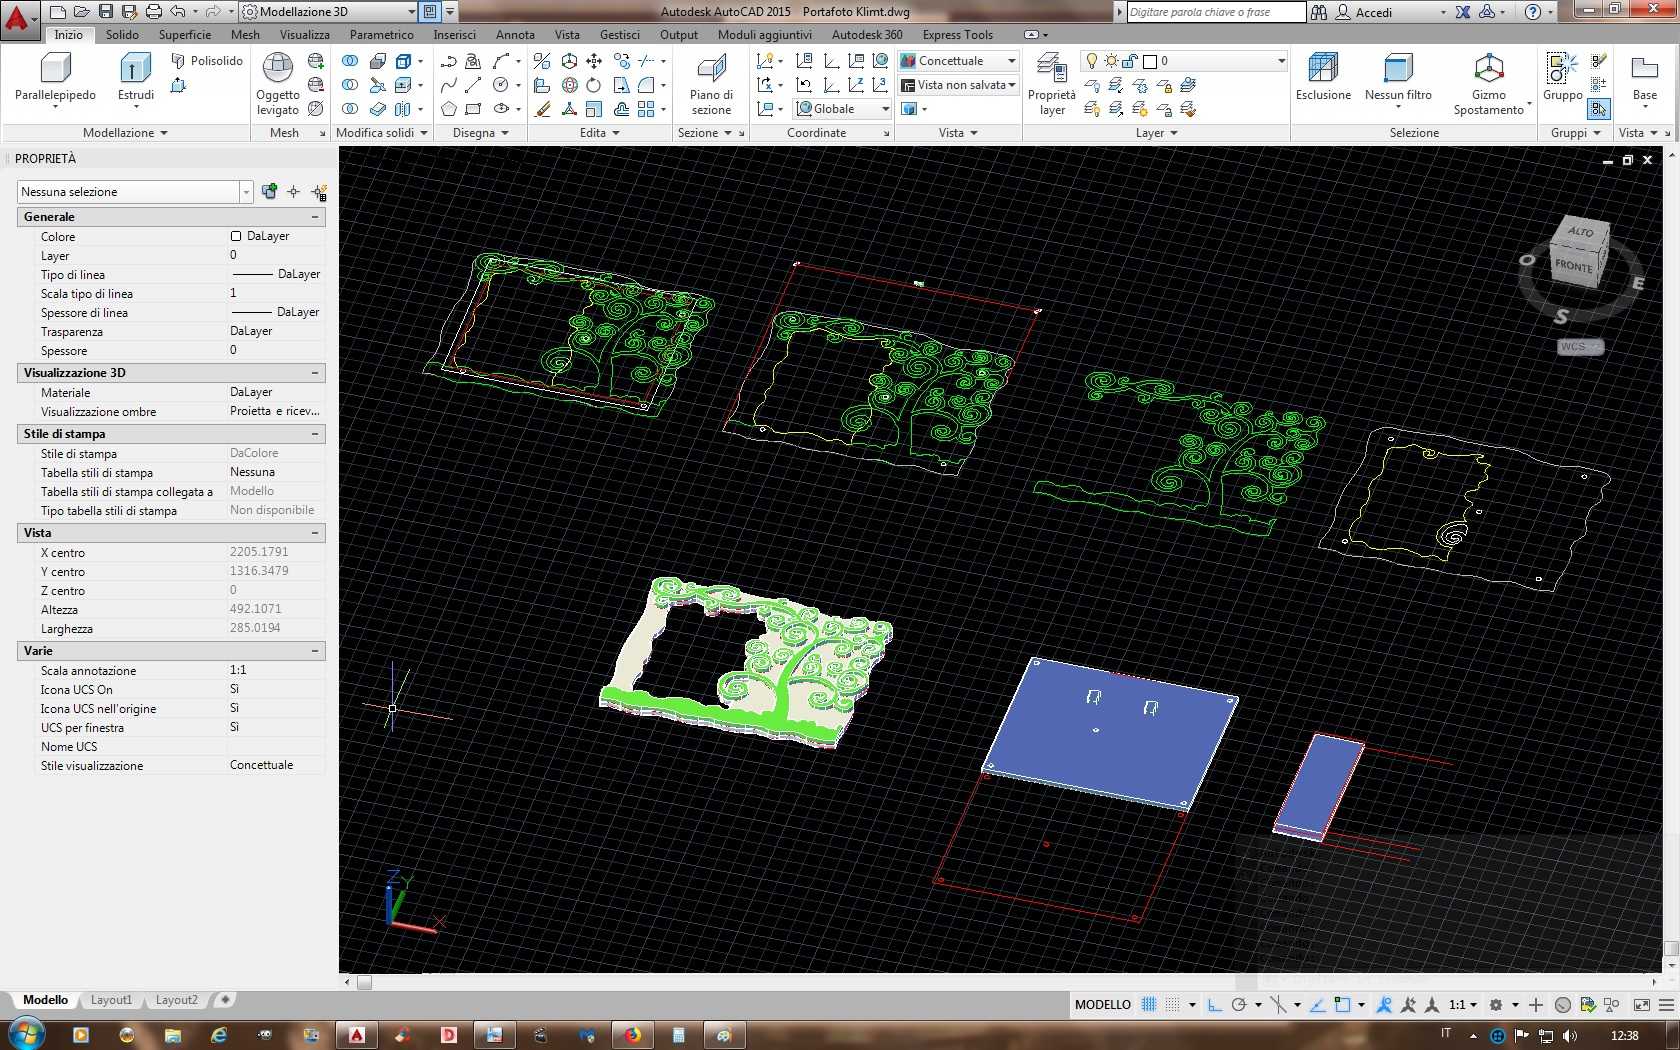Click the Base view button
The image size is (1680, 1050).
(x=1645, y=78)
